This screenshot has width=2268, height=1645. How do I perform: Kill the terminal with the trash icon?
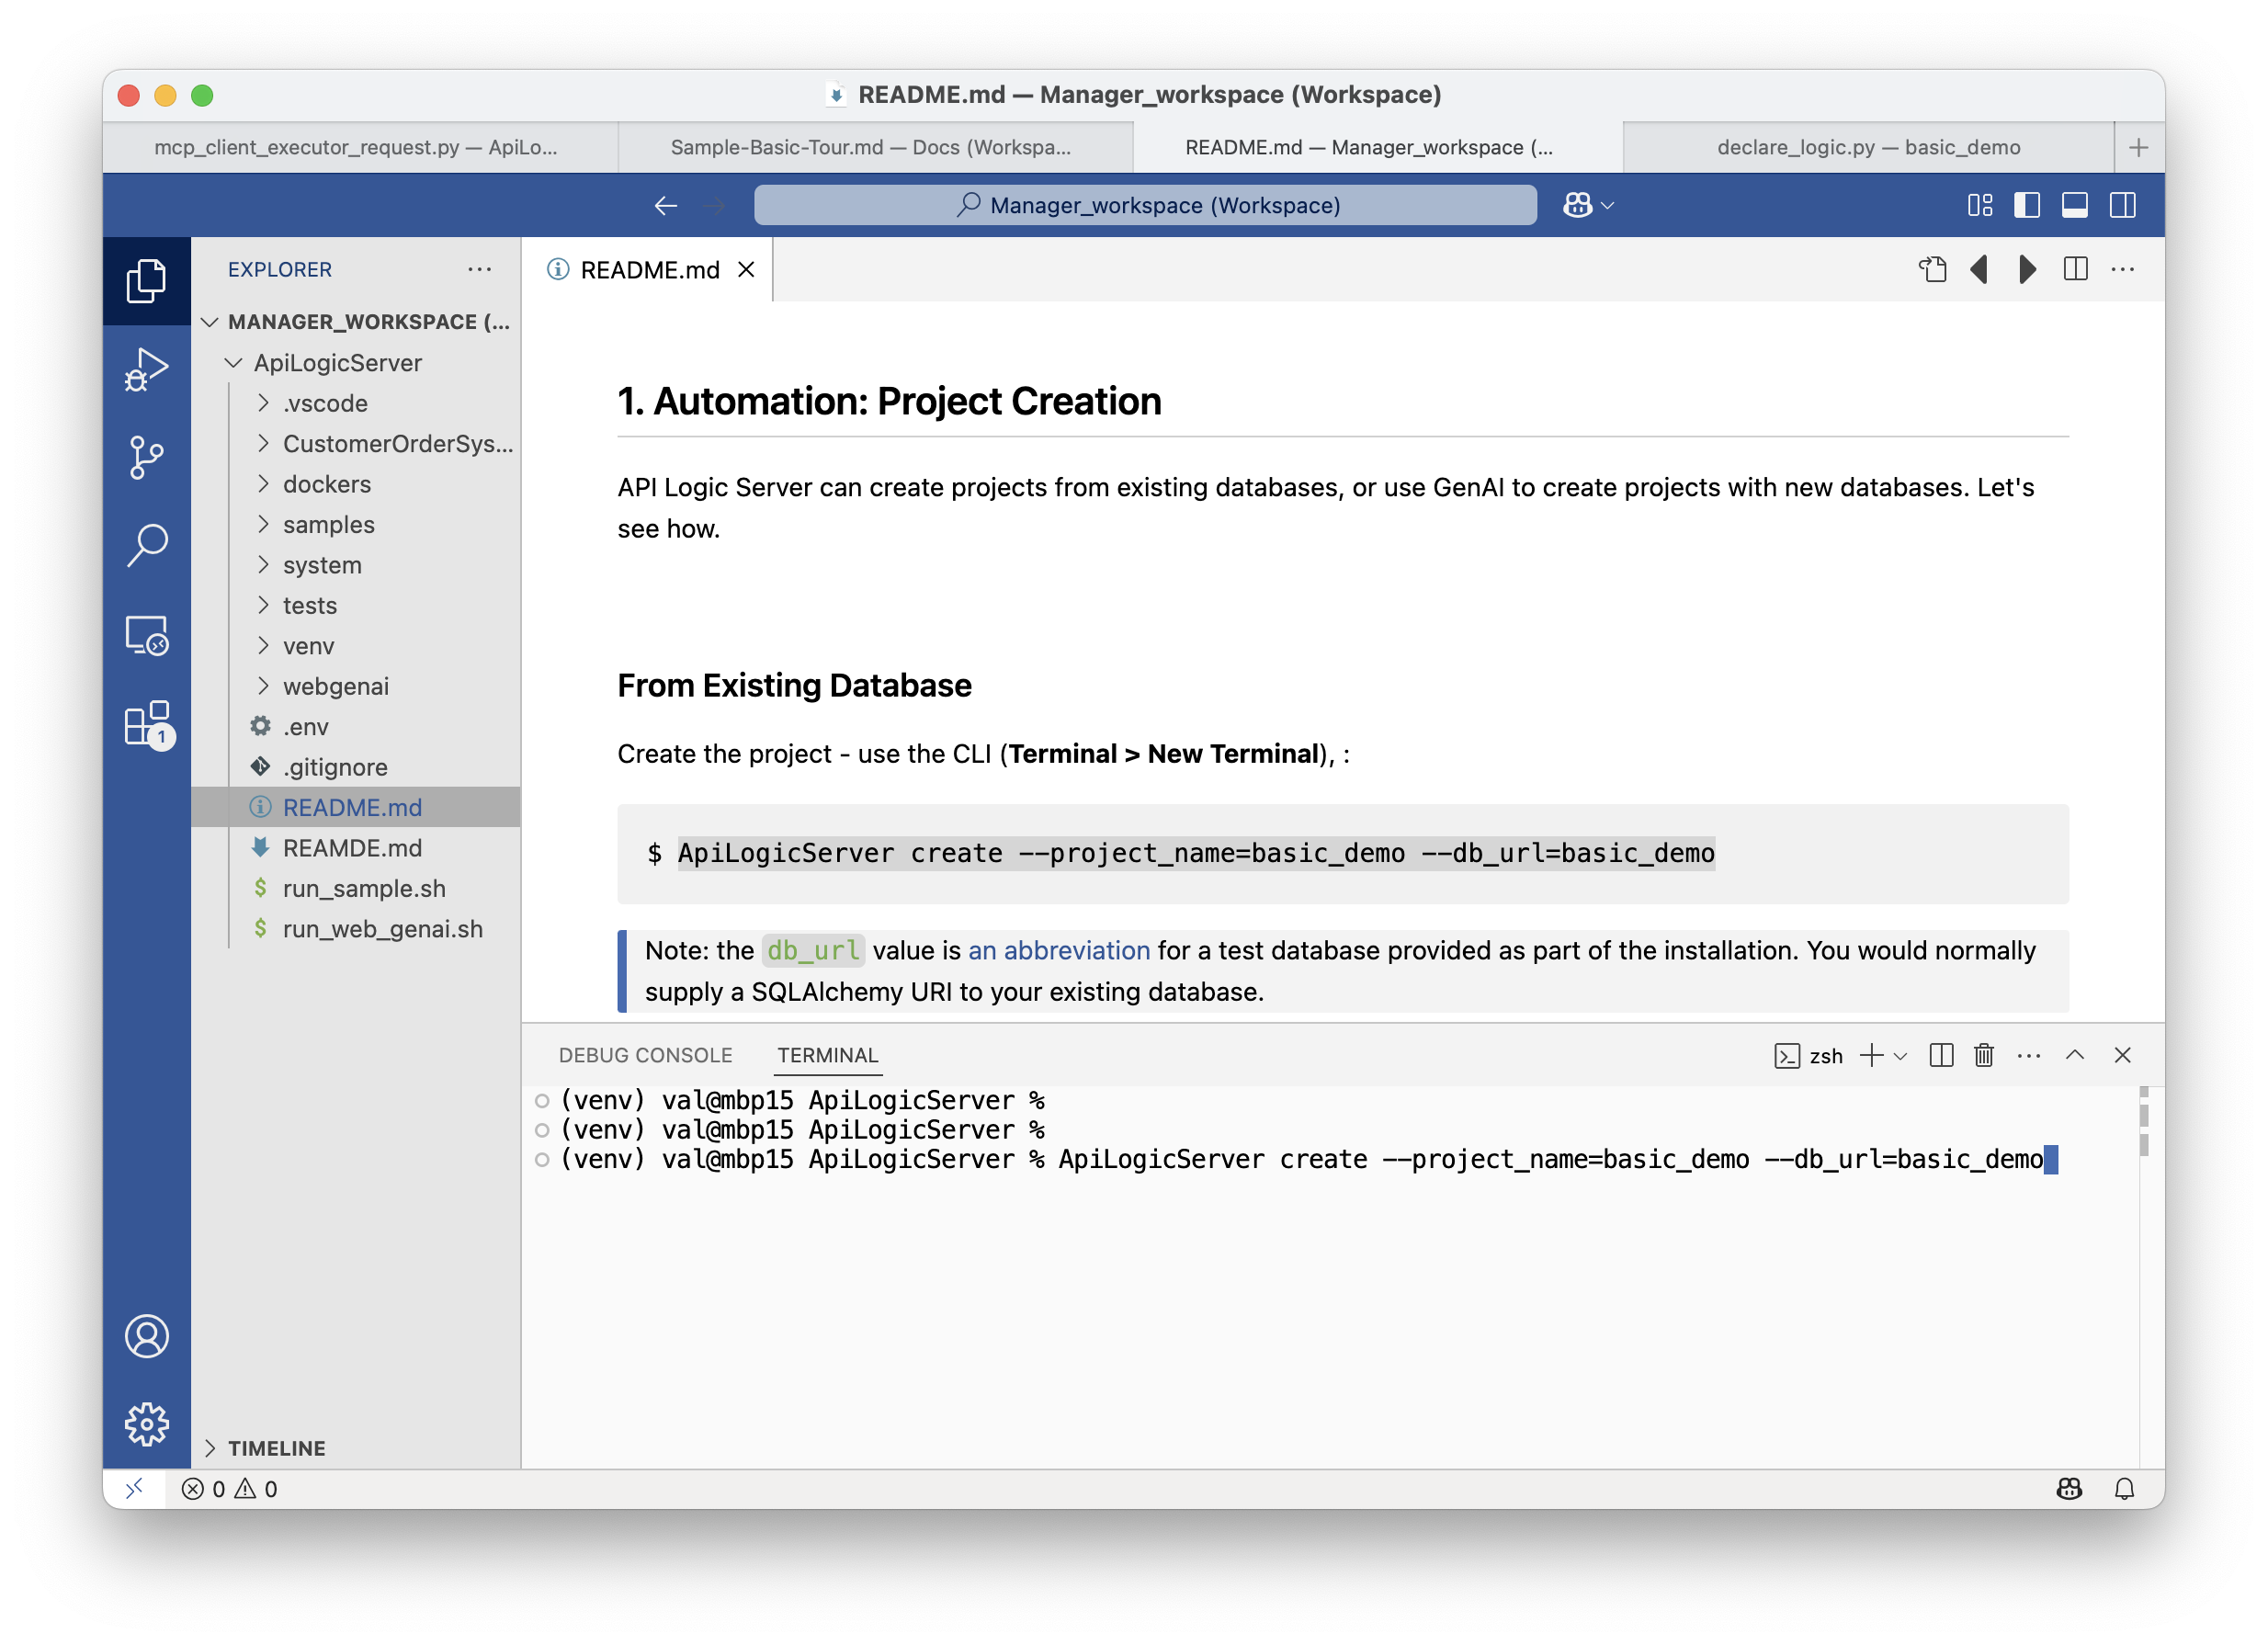1984,1055
